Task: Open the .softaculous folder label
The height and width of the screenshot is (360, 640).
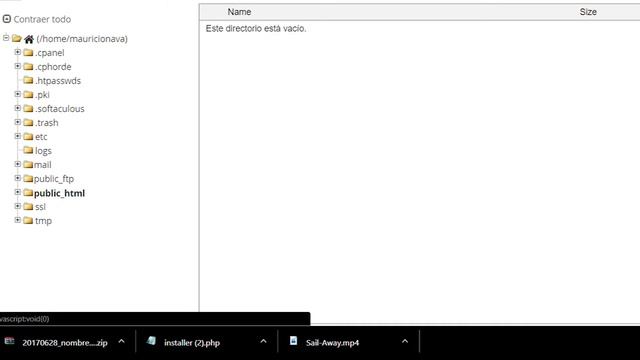Action: pos(60,109)
